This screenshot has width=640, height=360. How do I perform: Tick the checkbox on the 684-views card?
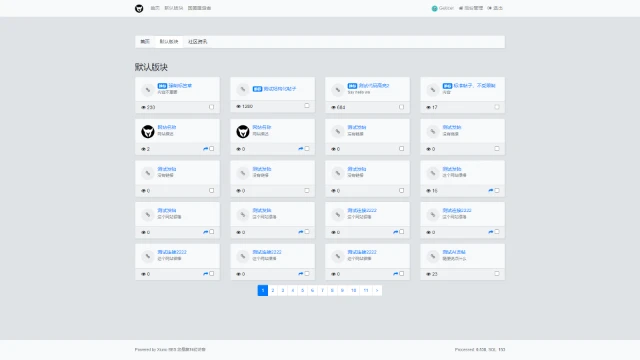402,107
